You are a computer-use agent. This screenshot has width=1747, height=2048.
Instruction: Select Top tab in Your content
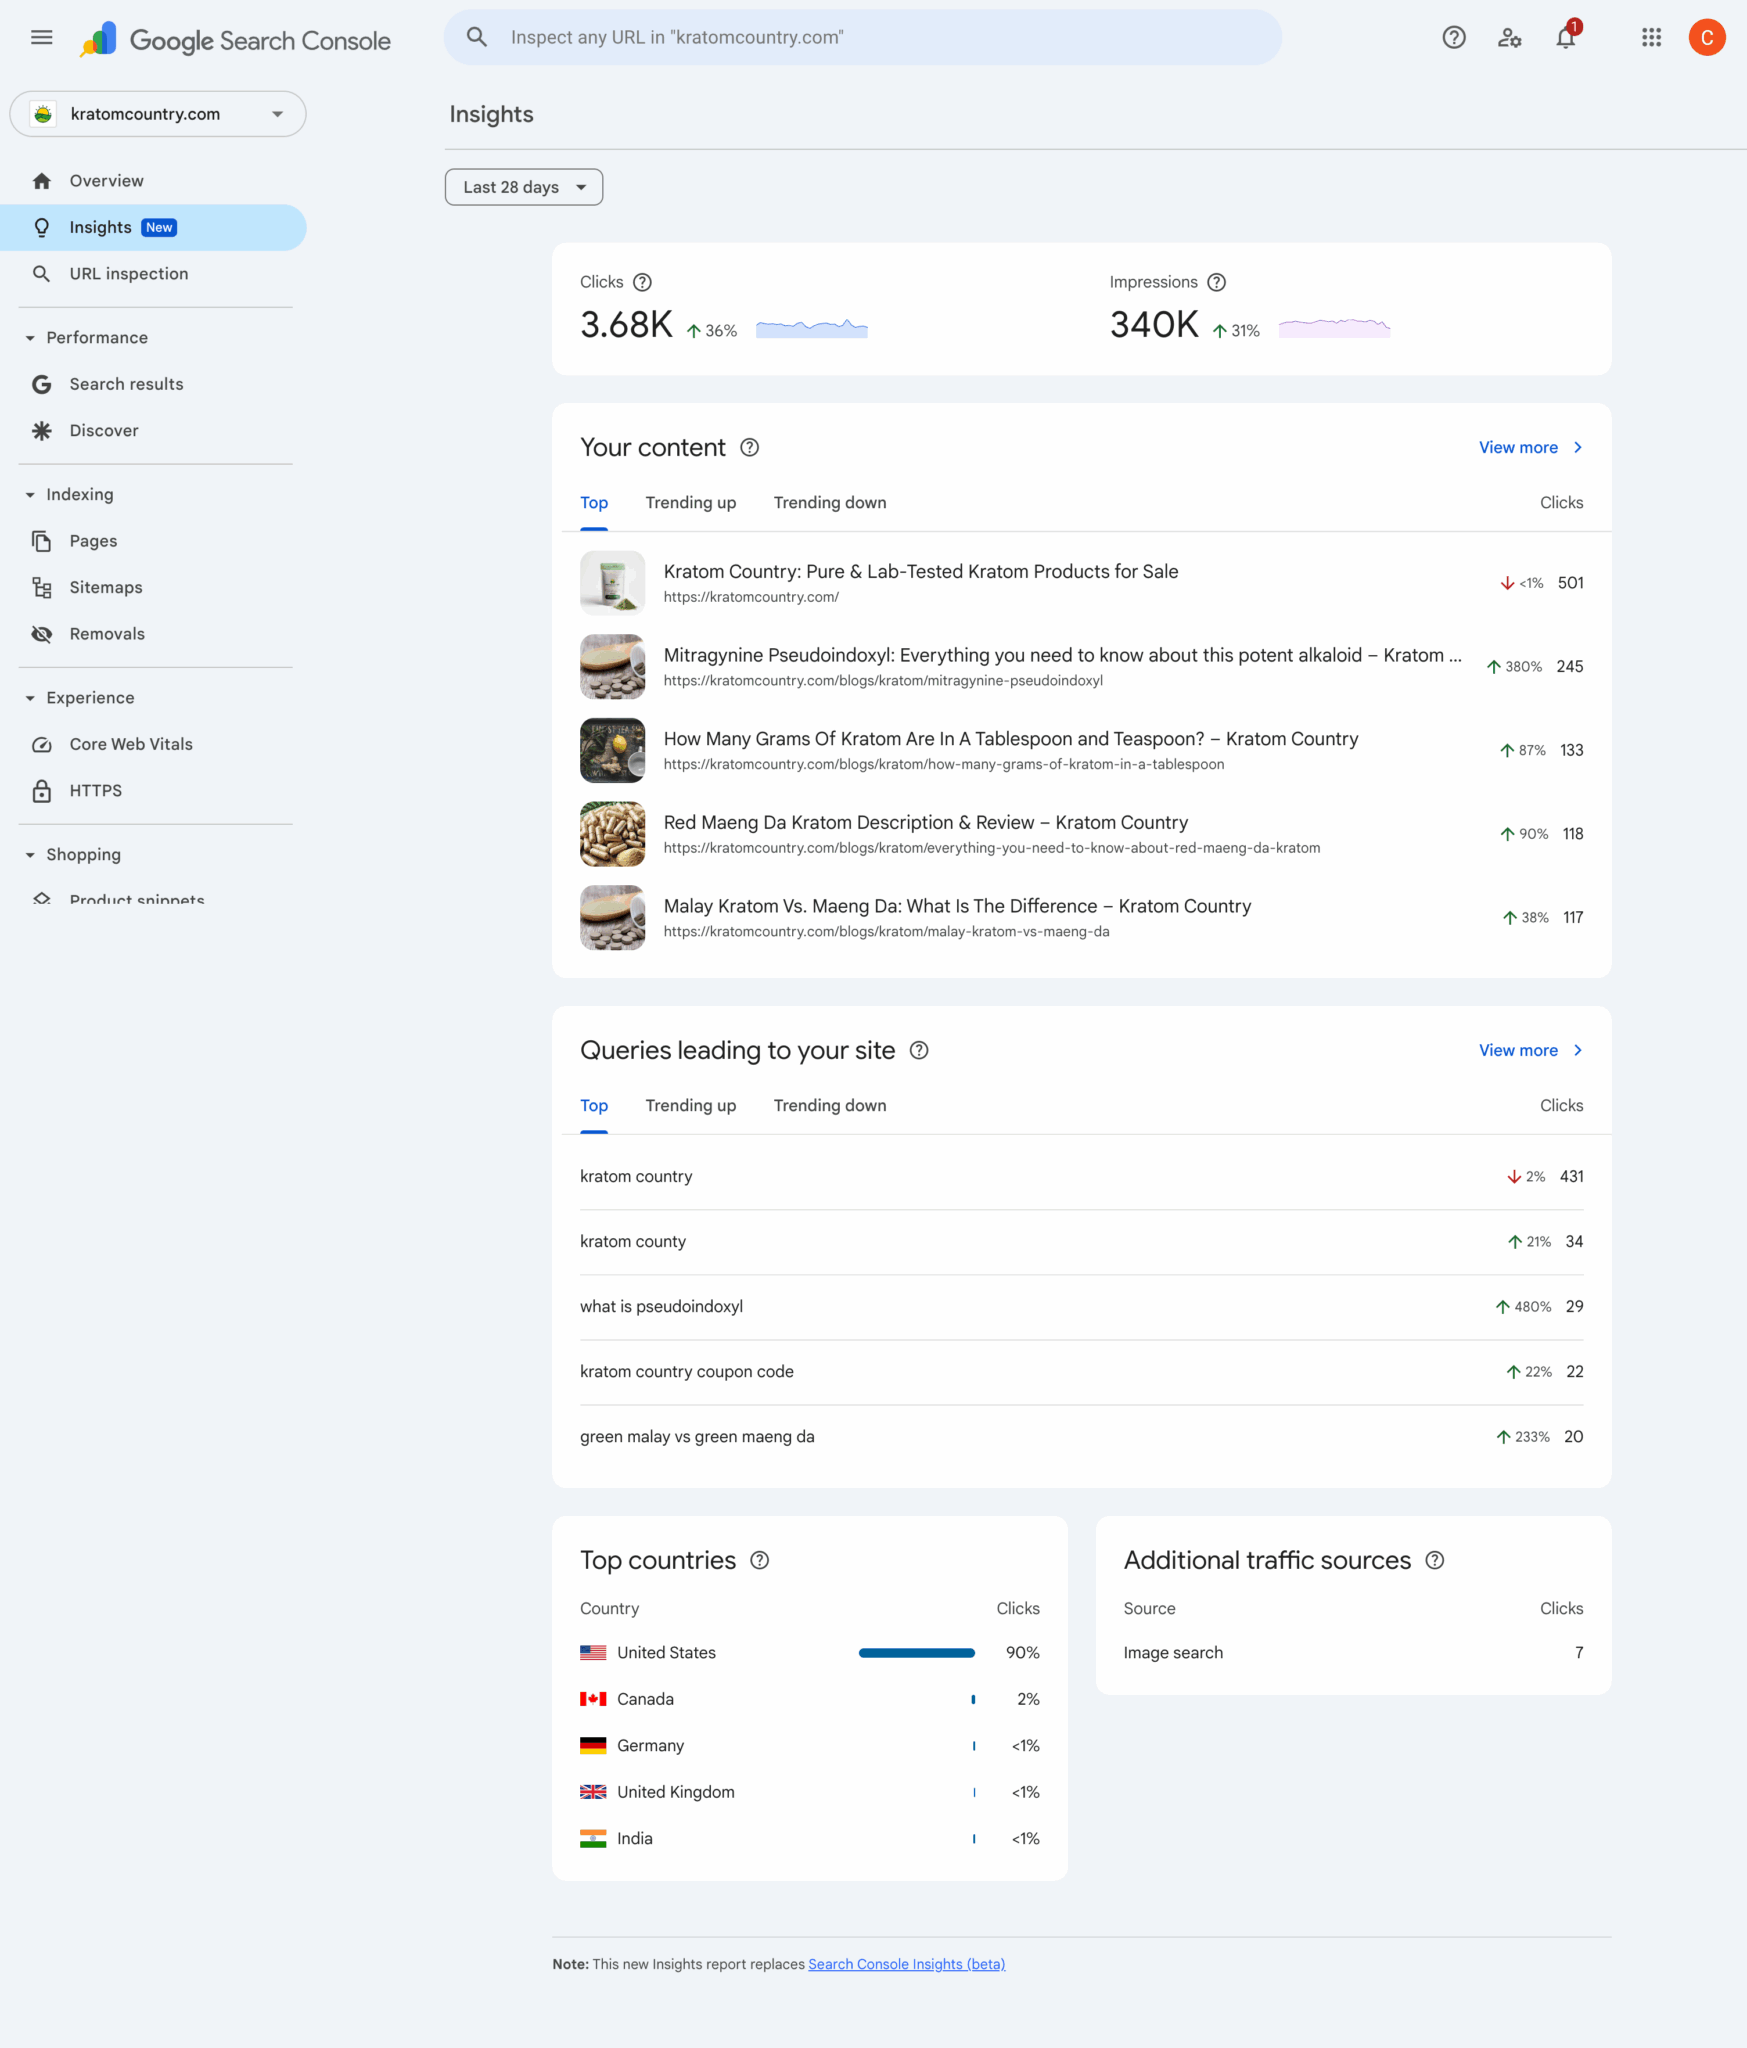(594, 503)
